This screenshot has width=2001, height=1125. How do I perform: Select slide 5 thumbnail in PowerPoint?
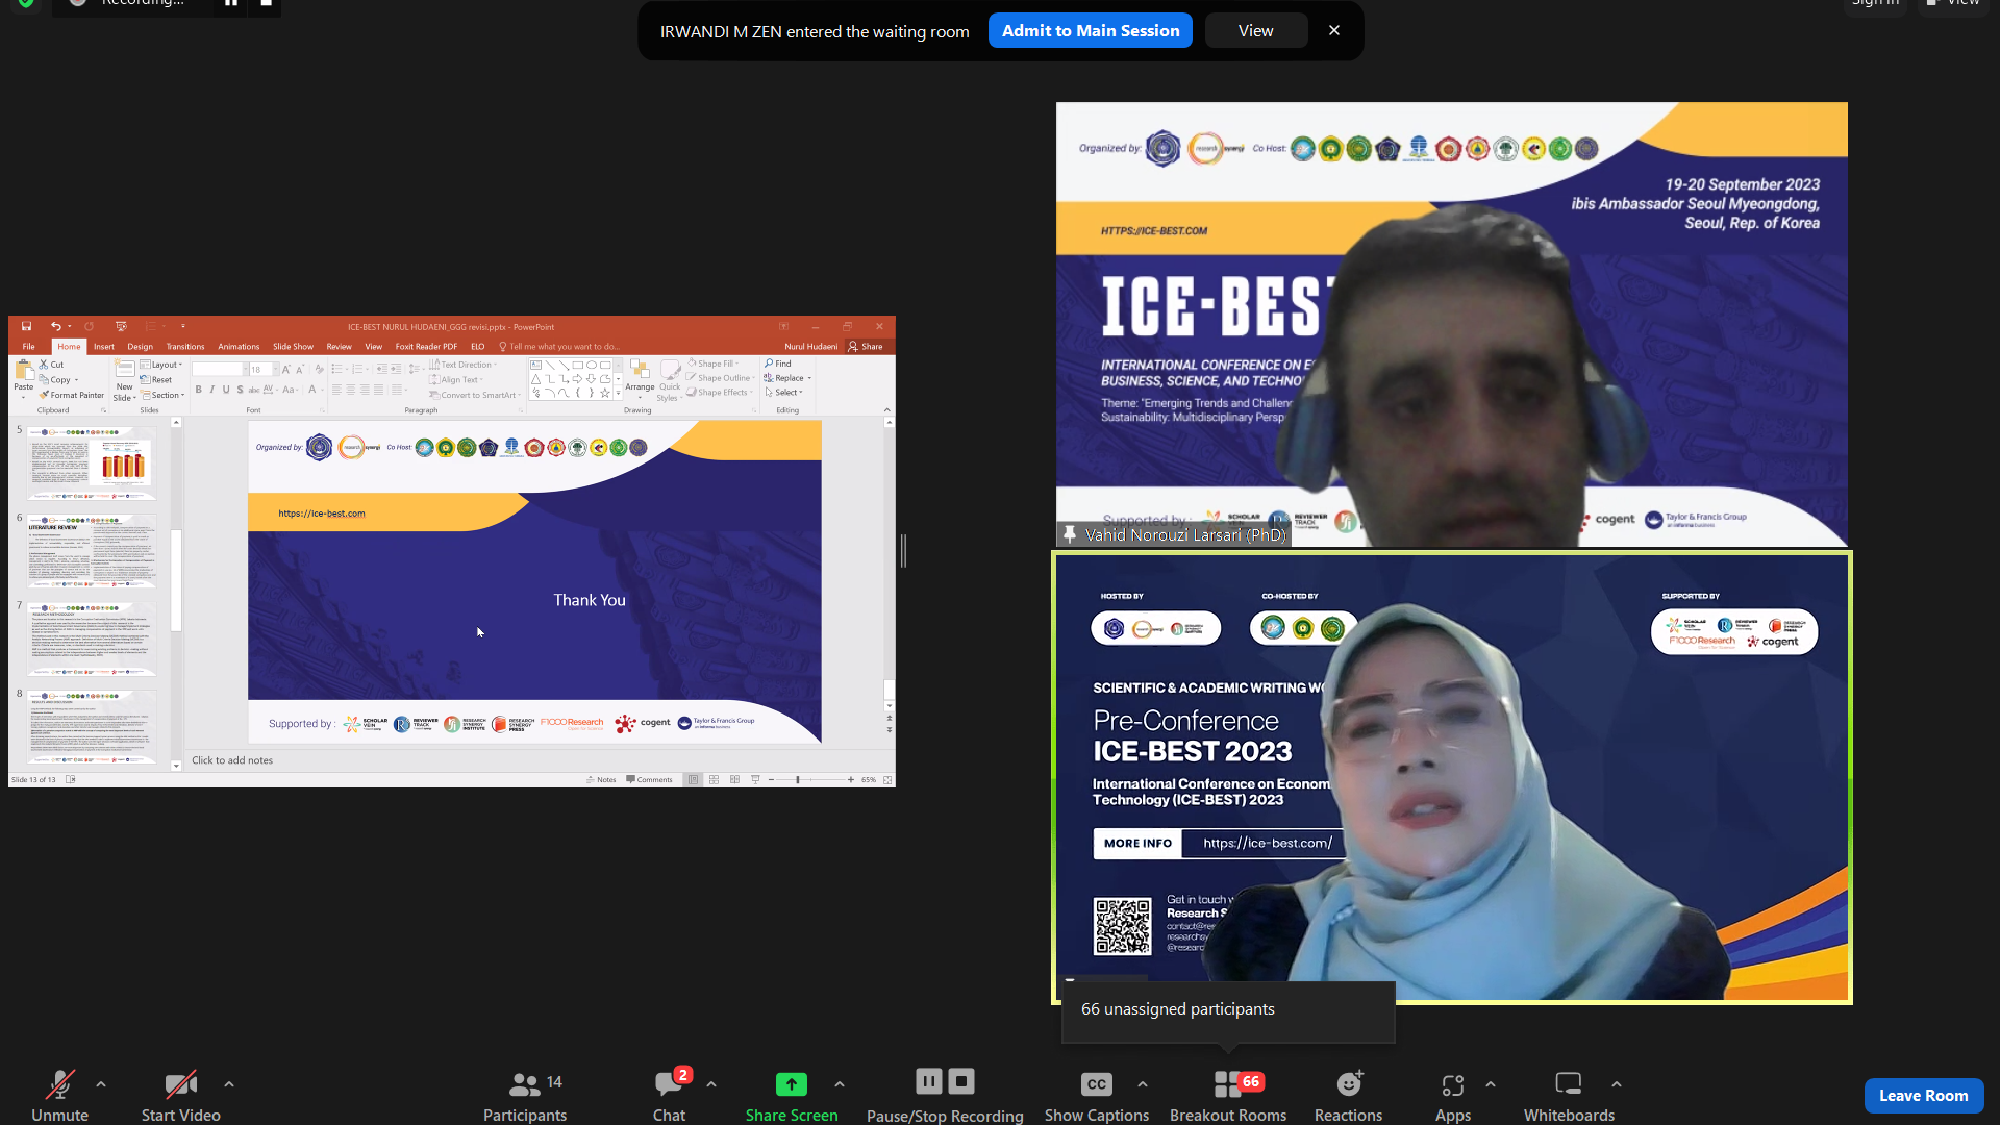click(x=92, y=464)
